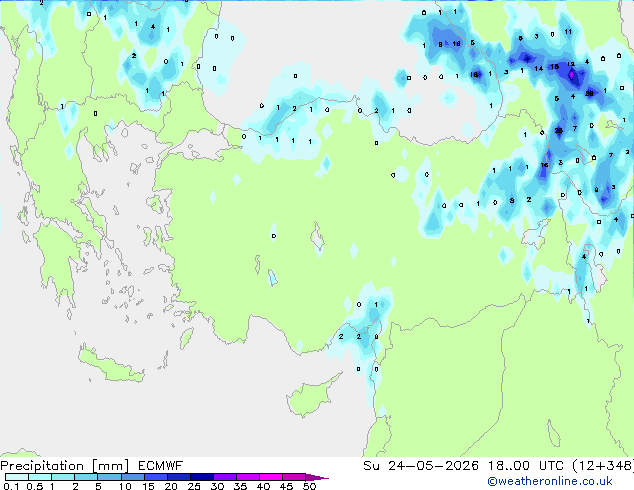Viewport: 634px width, 490px height.
Task: Pick the 1–2 mm legend swatch
Action: (x=63, y=477)
